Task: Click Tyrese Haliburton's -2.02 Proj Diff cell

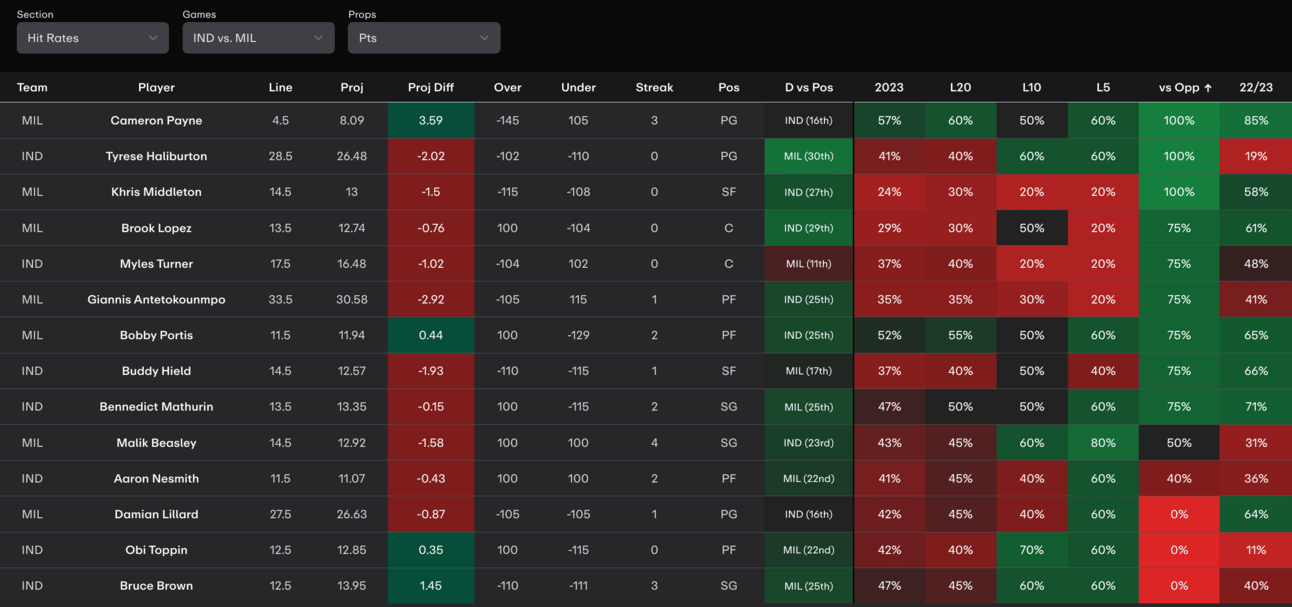Action: tap(431, 156)
